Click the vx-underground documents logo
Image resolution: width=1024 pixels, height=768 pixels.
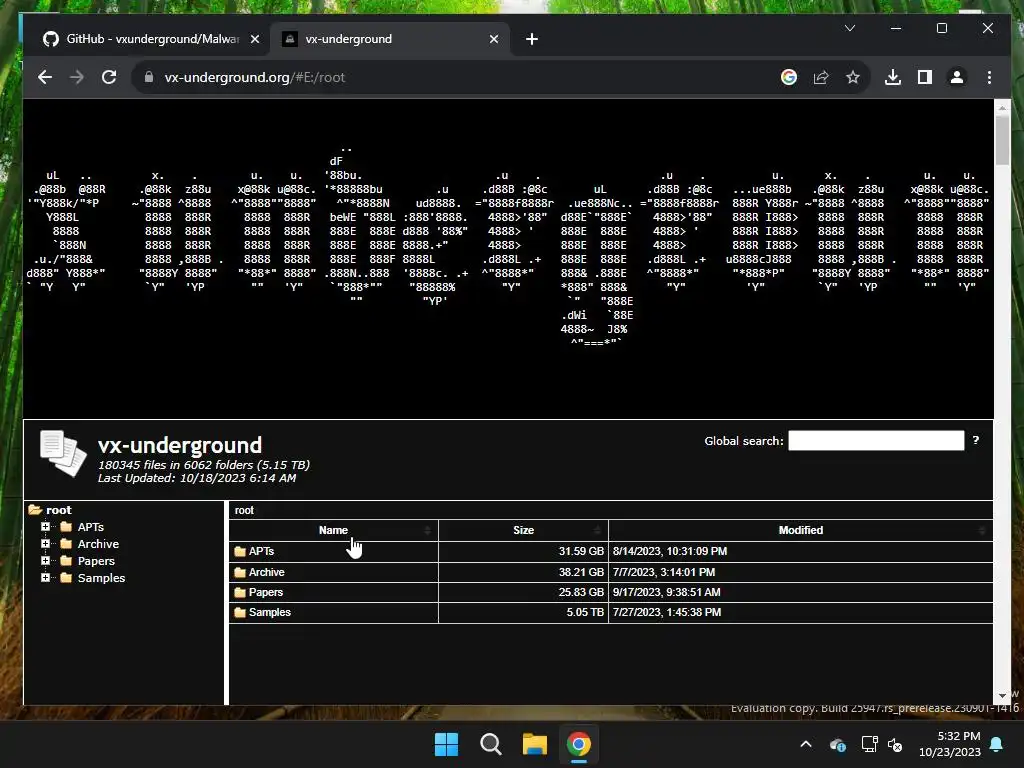[x=63, y=453]
